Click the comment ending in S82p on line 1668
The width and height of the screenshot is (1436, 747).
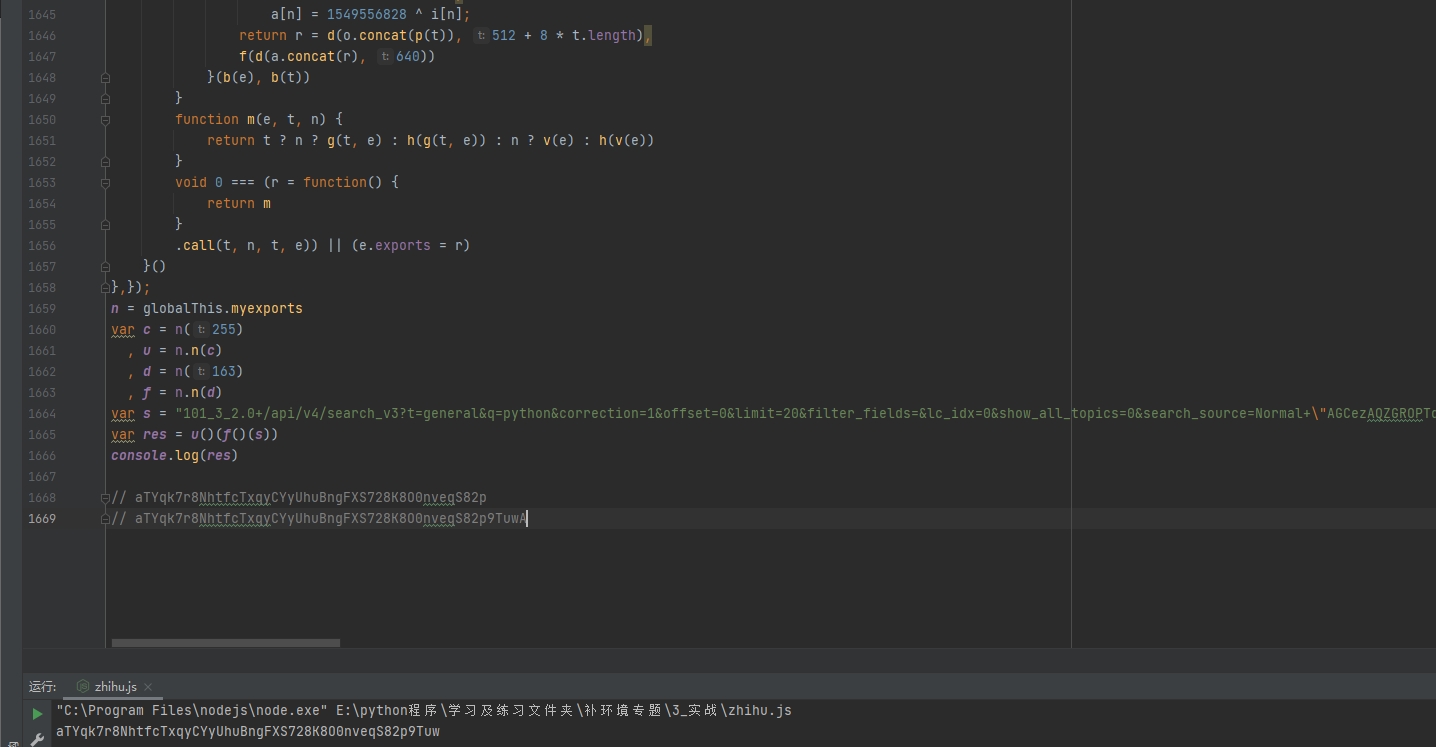[299, 497]
